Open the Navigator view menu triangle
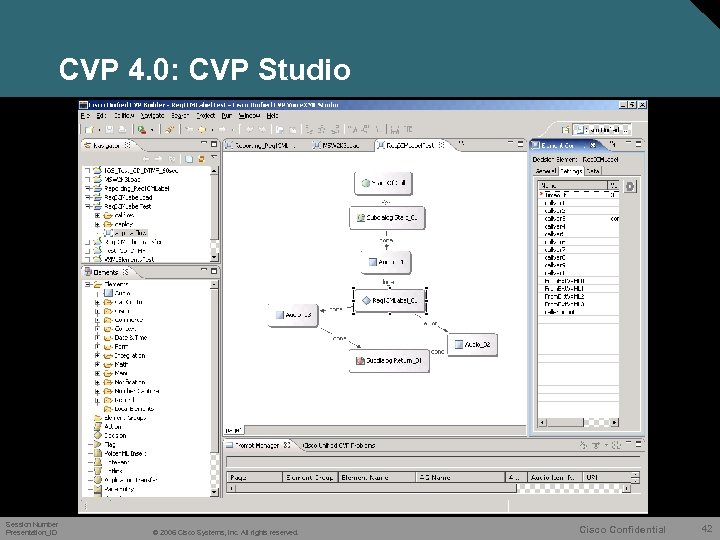 click(214, 158)
